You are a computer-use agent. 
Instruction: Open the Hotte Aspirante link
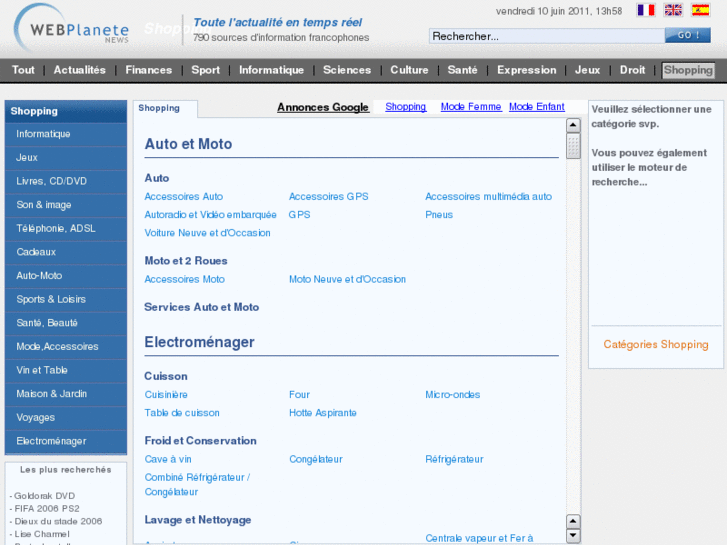[x=323, y=413]
